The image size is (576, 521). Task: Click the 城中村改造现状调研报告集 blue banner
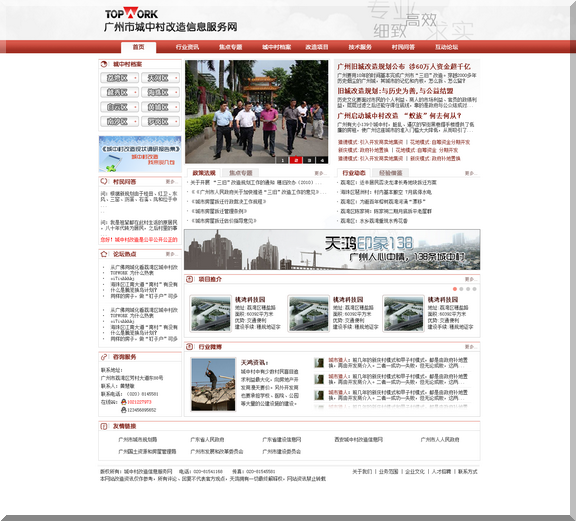pos(140,154)
